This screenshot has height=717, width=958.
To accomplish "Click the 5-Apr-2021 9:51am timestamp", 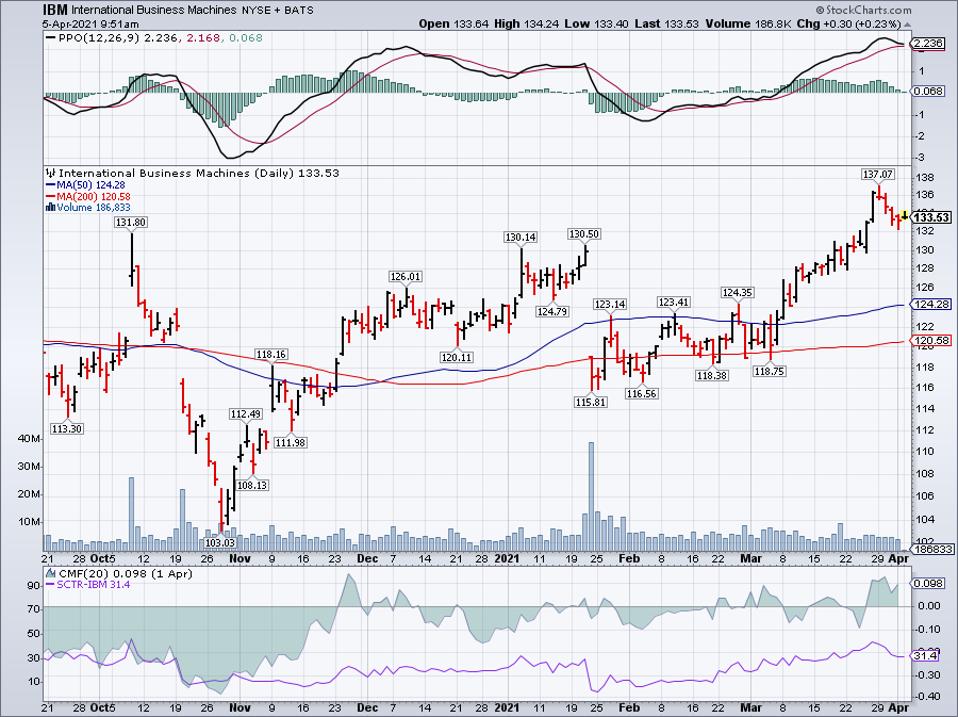I will click(91, 24).
